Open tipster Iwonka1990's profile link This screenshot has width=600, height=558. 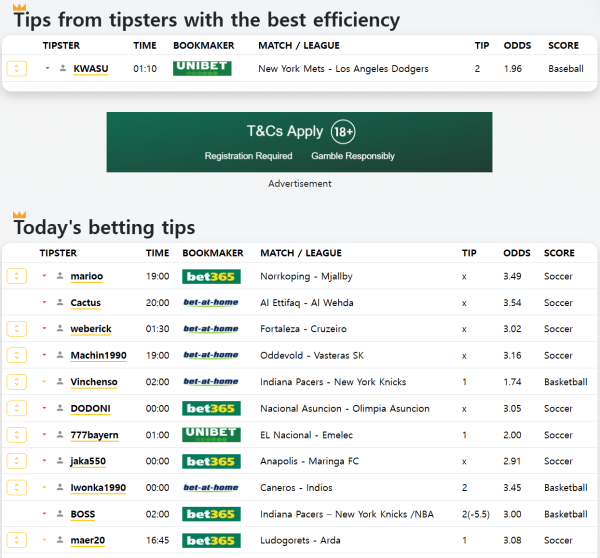pyautogui.click(x=98, y=488)
